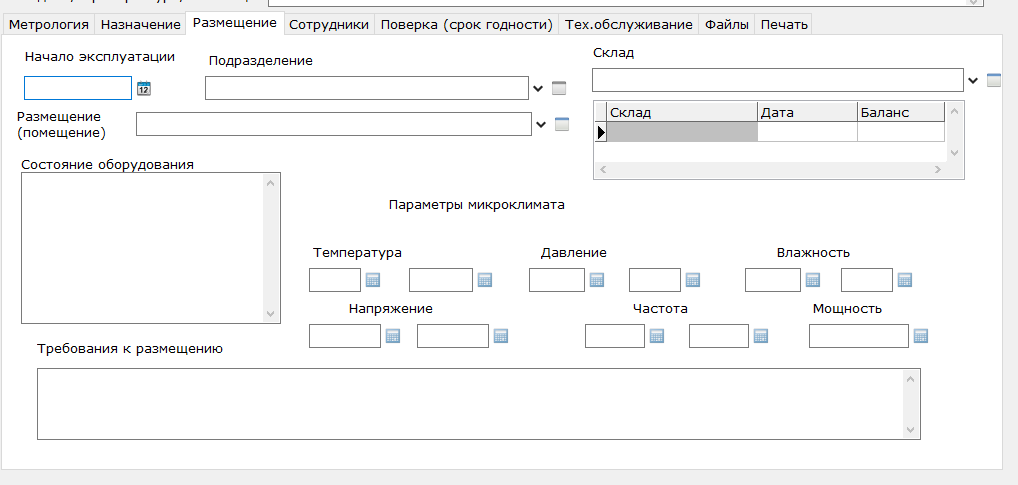Screen dimensions: 1018x485
Task: Click scroll-down arrow of the Склад grid
Action: click(x=954, y=153)
